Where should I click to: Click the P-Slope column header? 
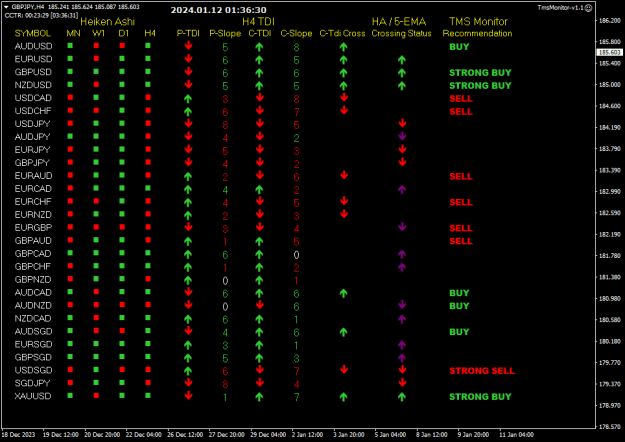[x=225, y=34]
